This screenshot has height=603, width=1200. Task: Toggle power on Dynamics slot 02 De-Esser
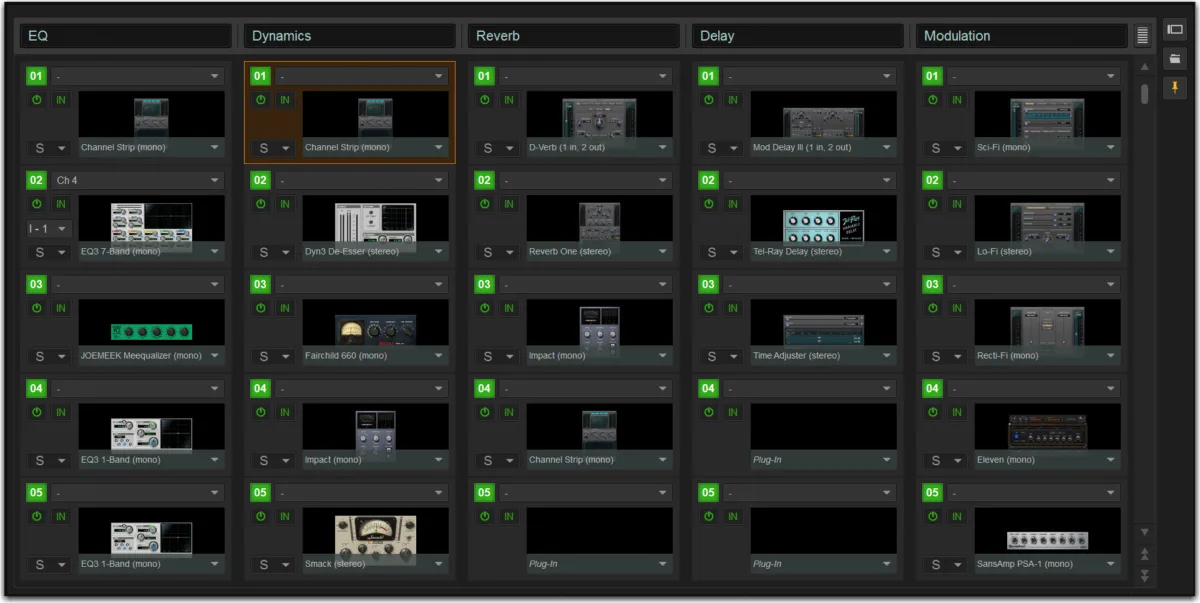pyautogui.click(x=261, y=204)
